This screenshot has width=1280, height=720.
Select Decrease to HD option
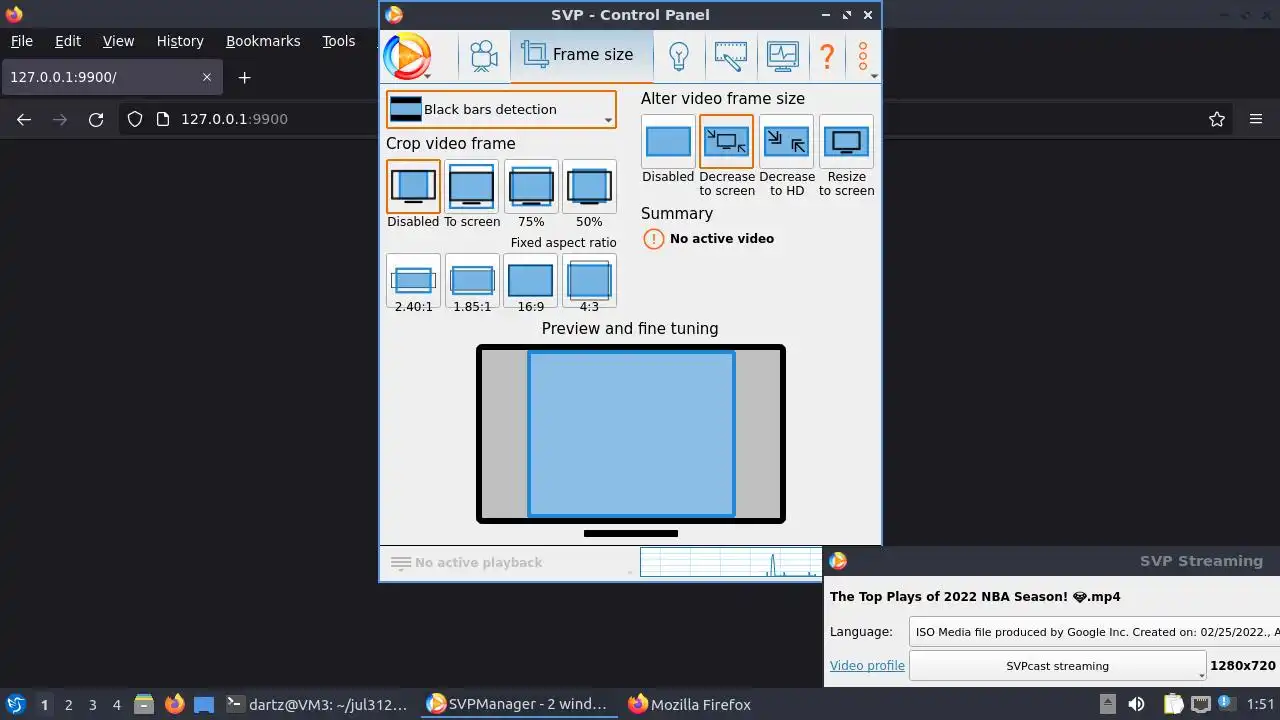(x=787, y=142)
